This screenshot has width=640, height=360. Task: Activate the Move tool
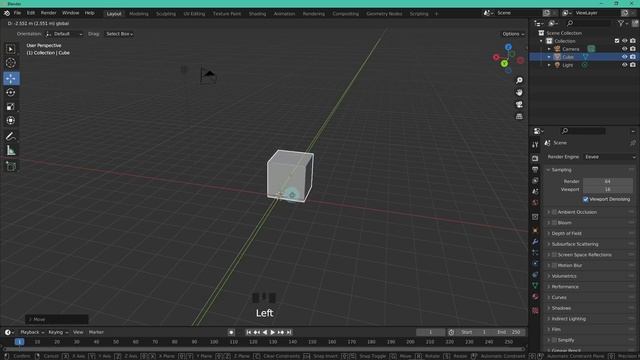click(11, 78)
